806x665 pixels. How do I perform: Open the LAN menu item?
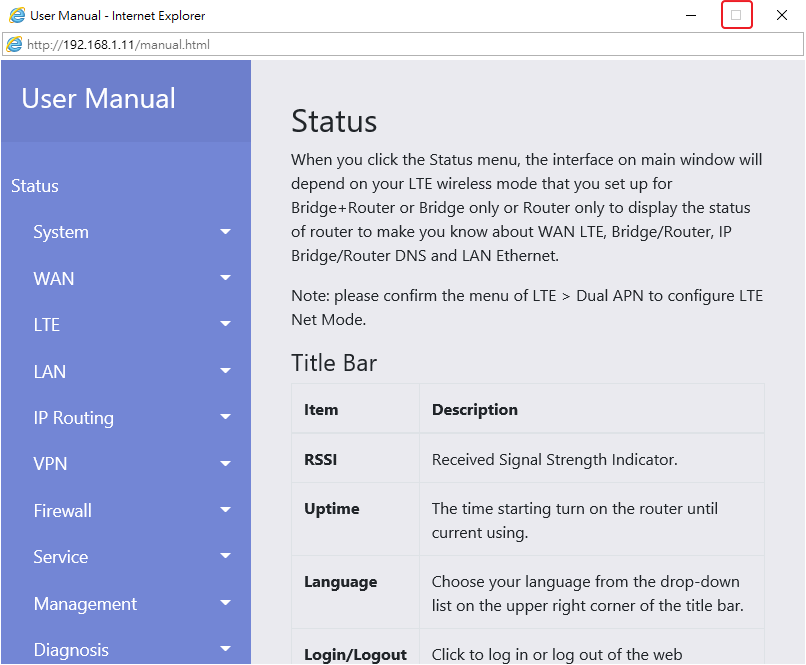pyautogui.click(x=50, y=372)
